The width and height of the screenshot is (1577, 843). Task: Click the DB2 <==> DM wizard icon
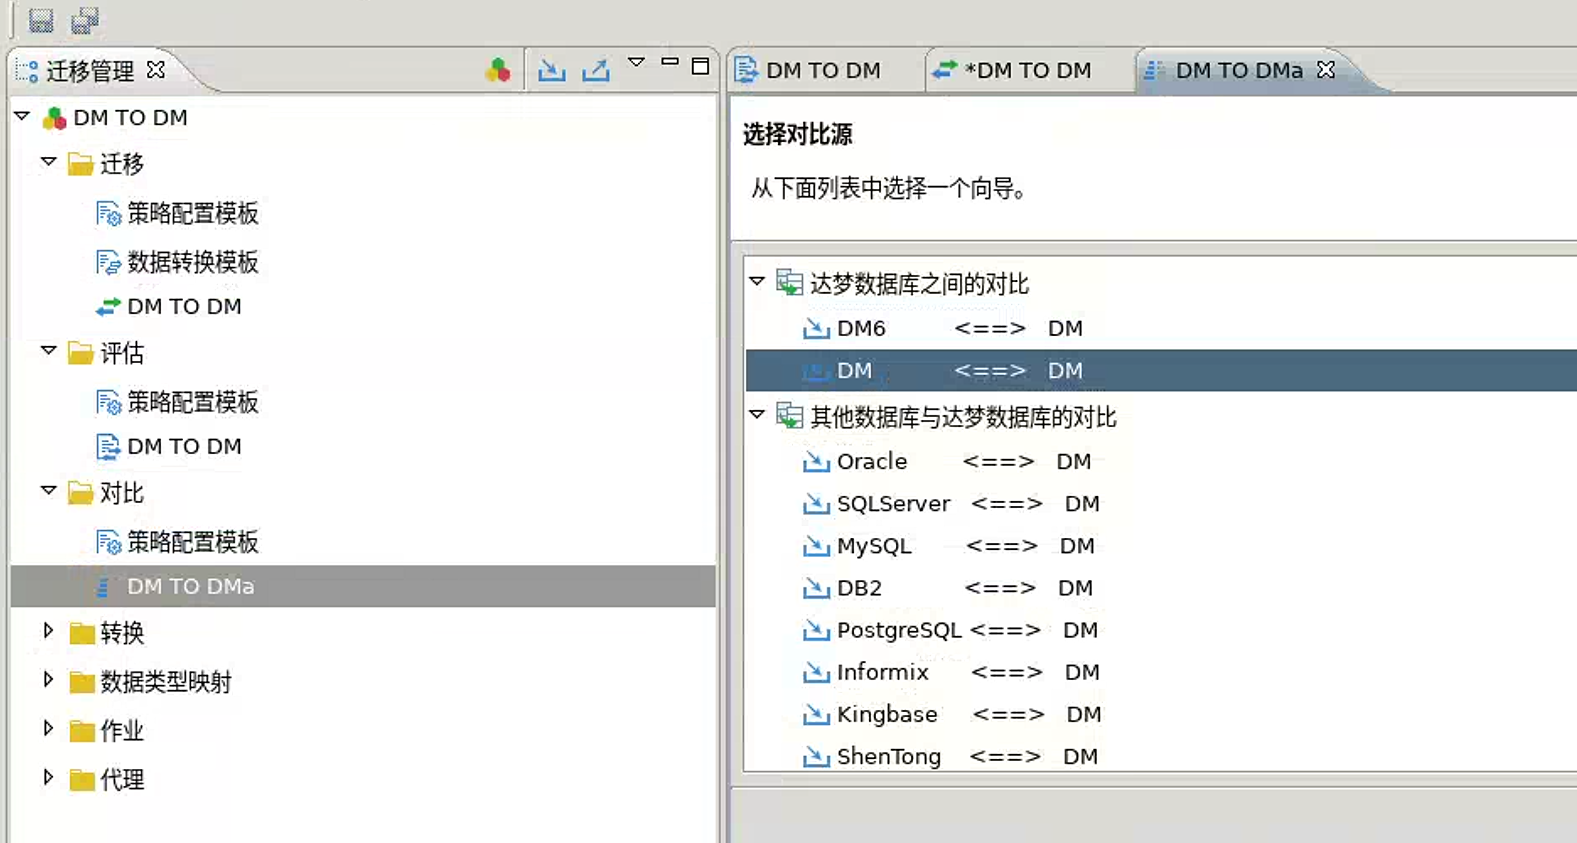[x=816, y=587]
